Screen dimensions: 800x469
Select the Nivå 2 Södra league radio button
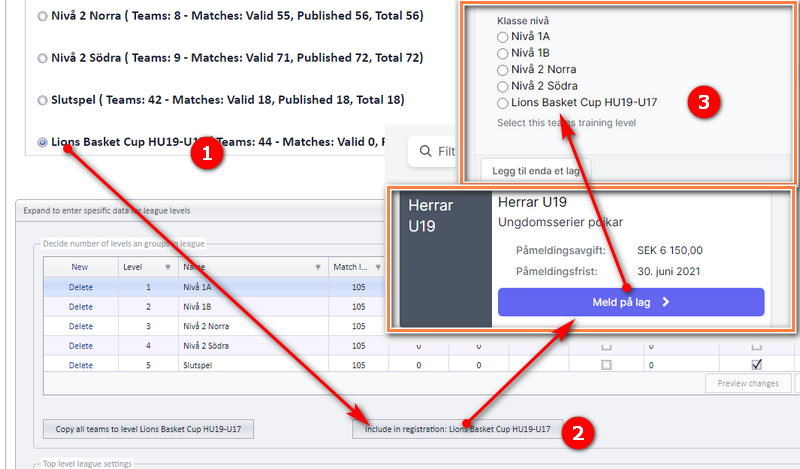42,58
